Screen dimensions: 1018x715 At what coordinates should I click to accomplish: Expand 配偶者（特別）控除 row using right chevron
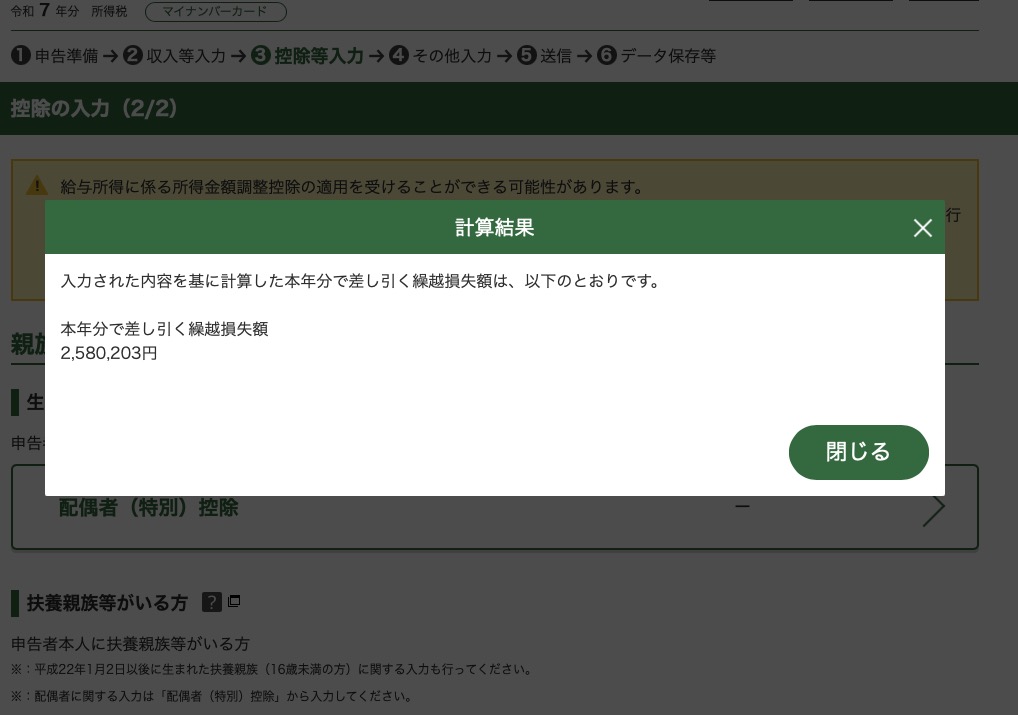tap(933, 509)
